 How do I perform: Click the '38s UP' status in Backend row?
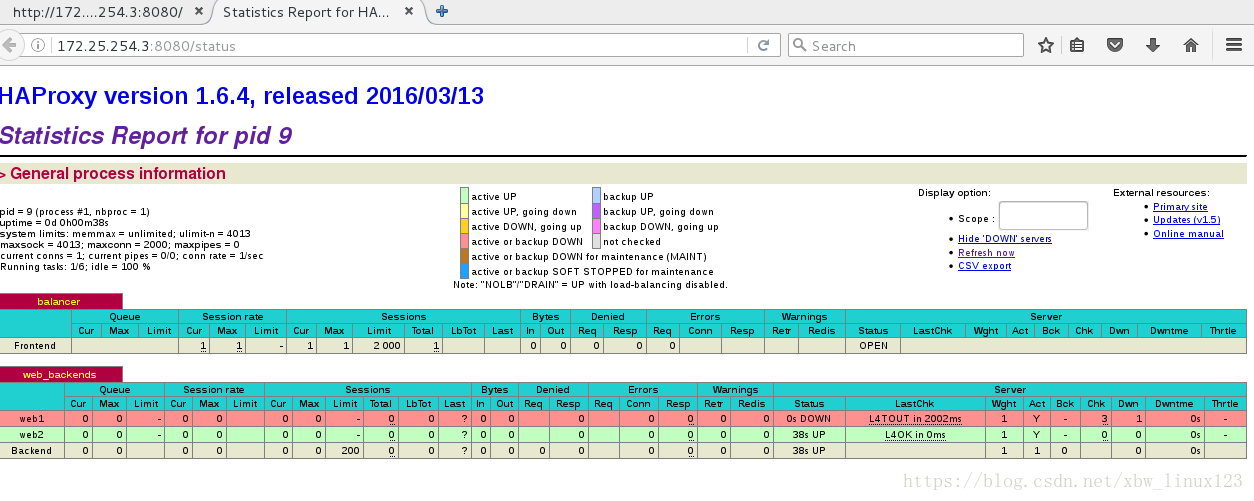[809, 451]
